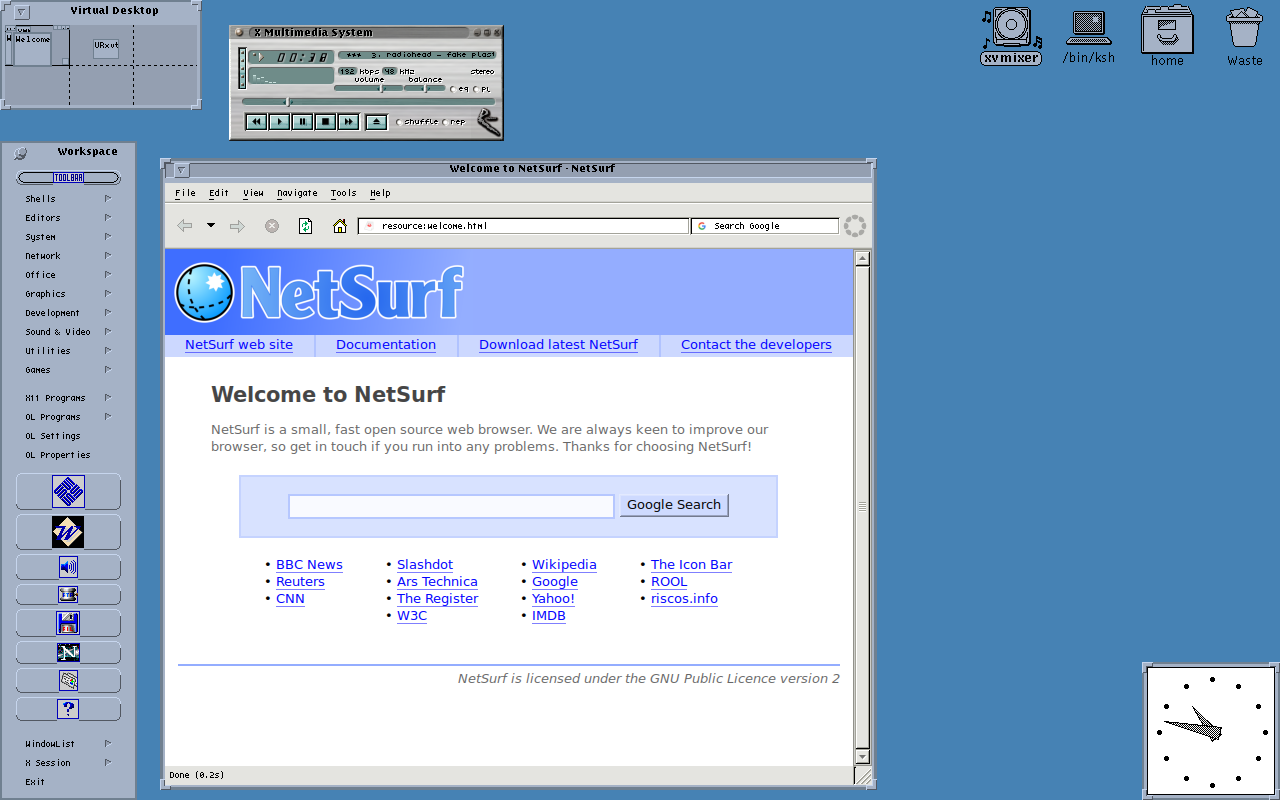Open the home folder desktop icon
Viewport: 1280px width, 800px height.
1167,37
